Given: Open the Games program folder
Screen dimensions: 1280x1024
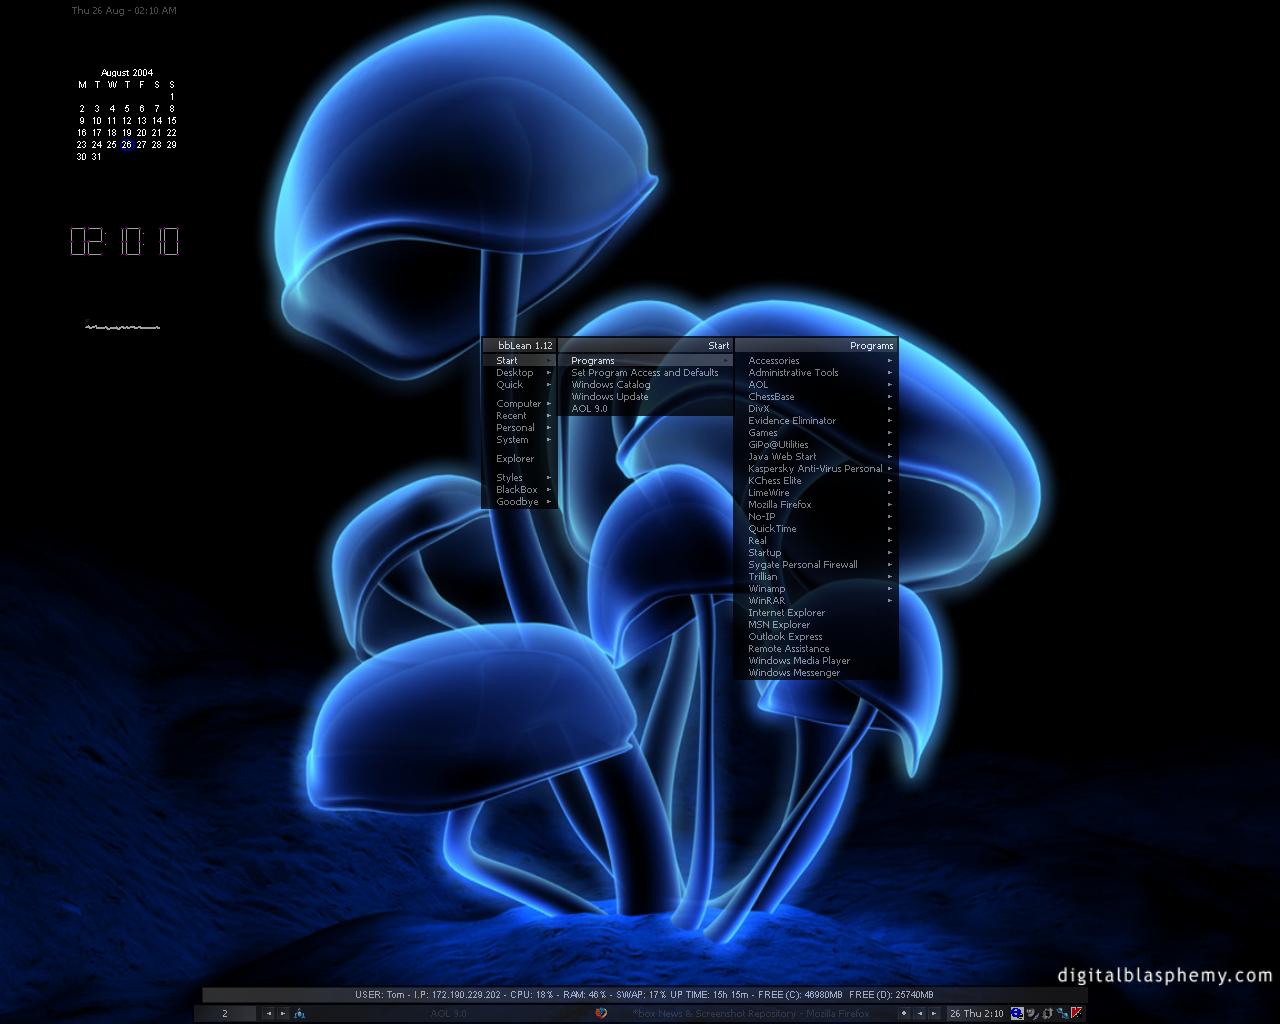Looking at the screenshot, I should pos(816,433).
